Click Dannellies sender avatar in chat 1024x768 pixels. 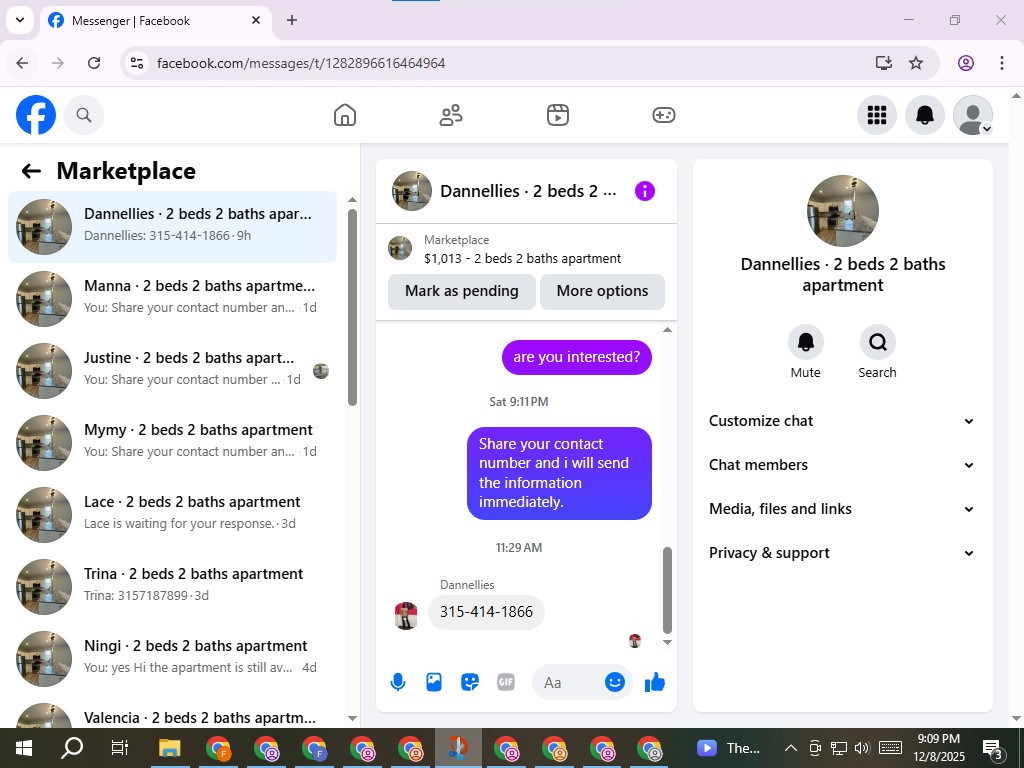coord(406,616)
